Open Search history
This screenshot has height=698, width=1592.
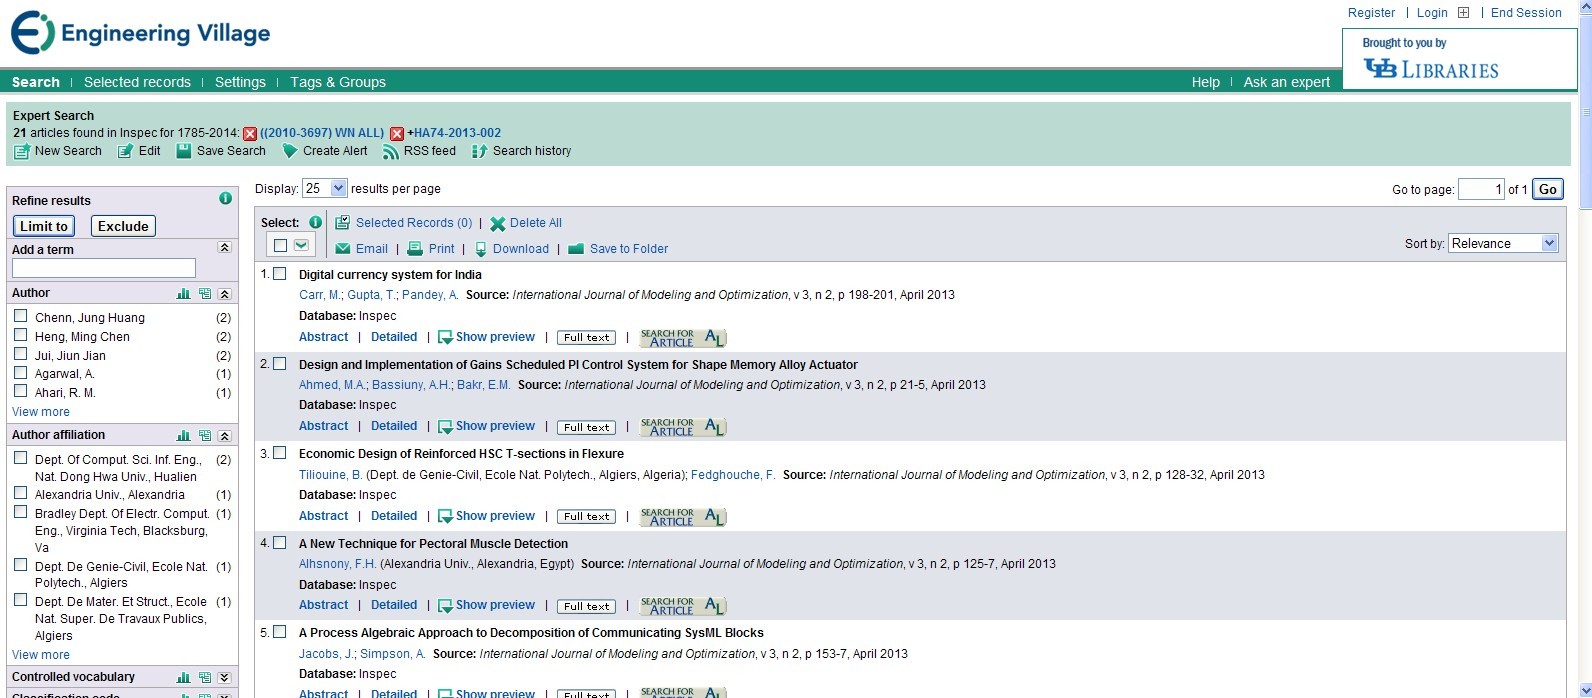[x=521, y=151]
